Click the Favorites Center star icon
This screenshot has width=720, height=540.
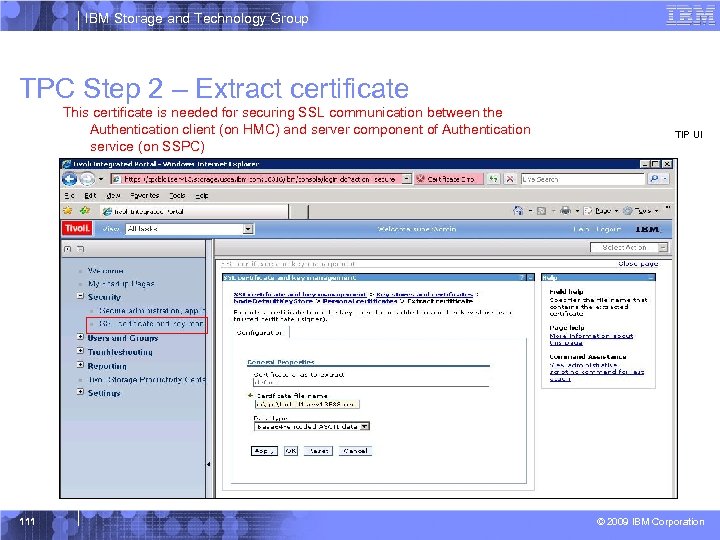[68, 211]
